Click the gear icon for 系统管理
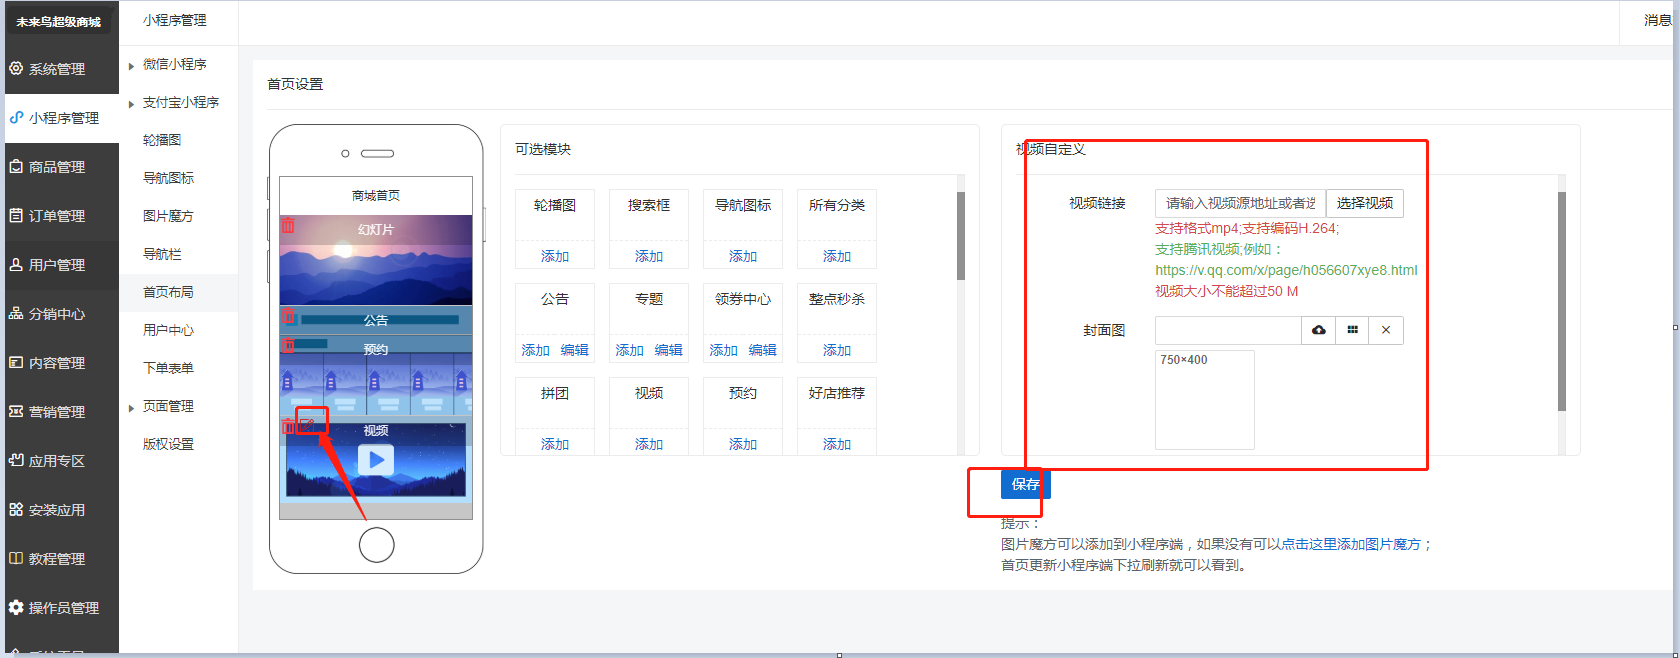The width and height of the screenshot is (1679, 658). point(16,69)
